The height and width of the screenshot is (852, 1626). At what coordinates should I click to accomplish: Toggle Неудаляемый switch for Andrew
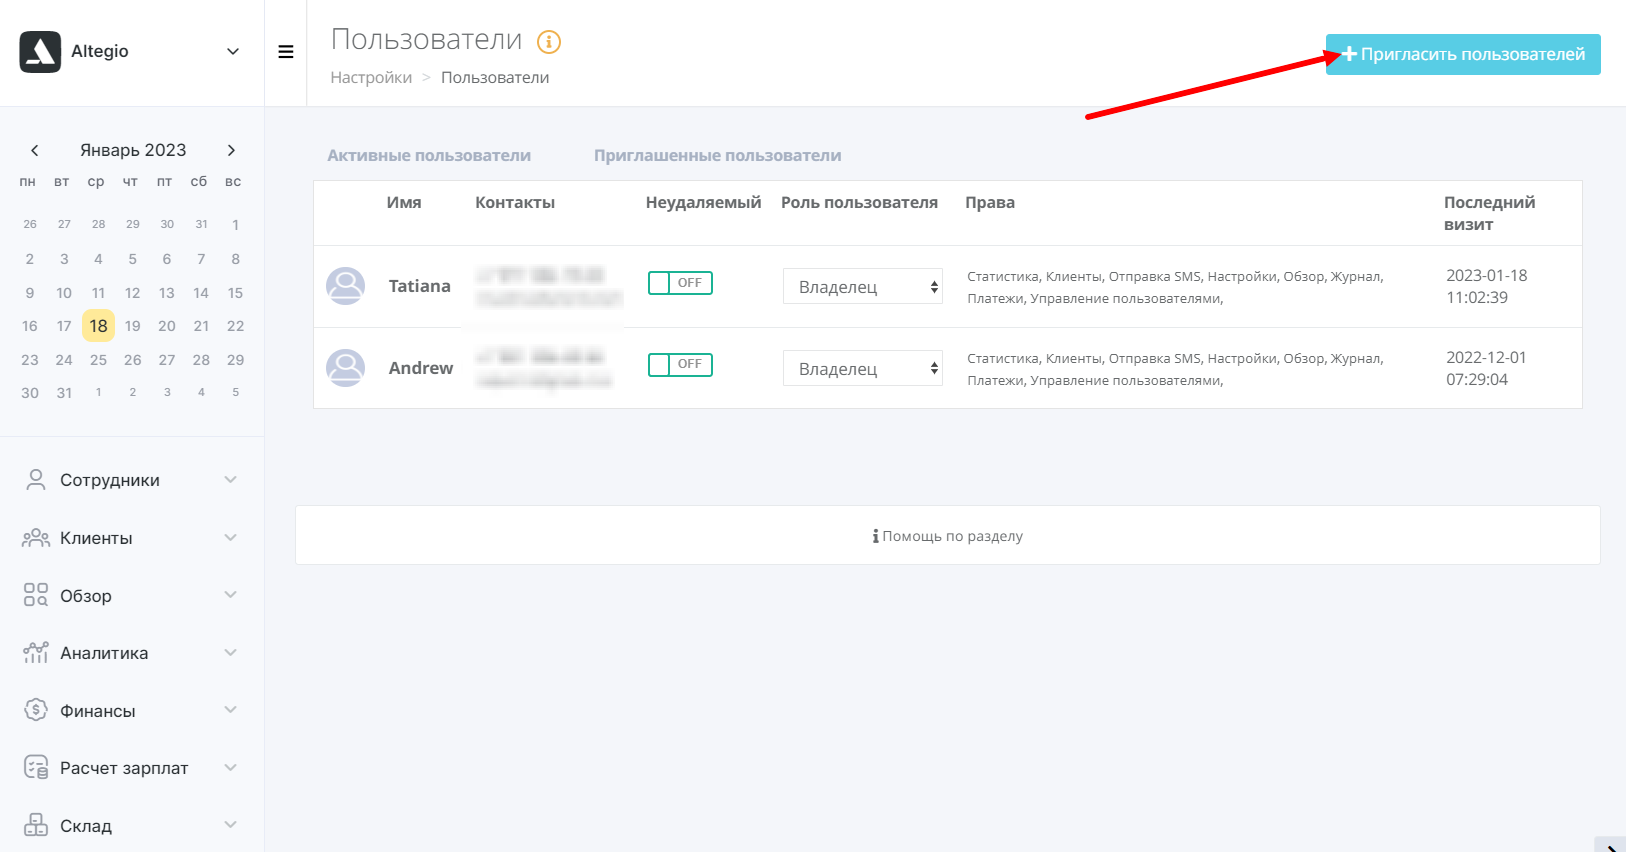coord(680,365)
